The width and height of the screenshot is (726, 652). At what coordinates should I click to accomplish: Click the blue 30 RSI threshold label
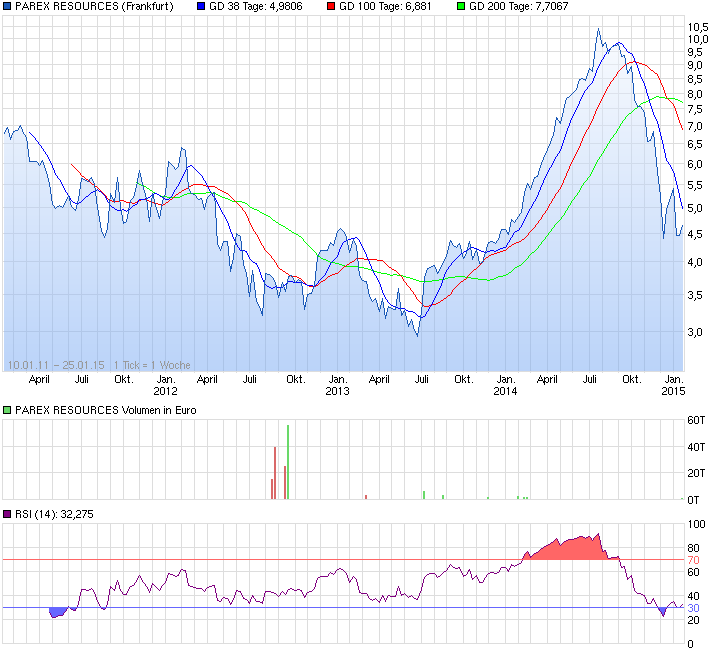[x=693, y=608]
